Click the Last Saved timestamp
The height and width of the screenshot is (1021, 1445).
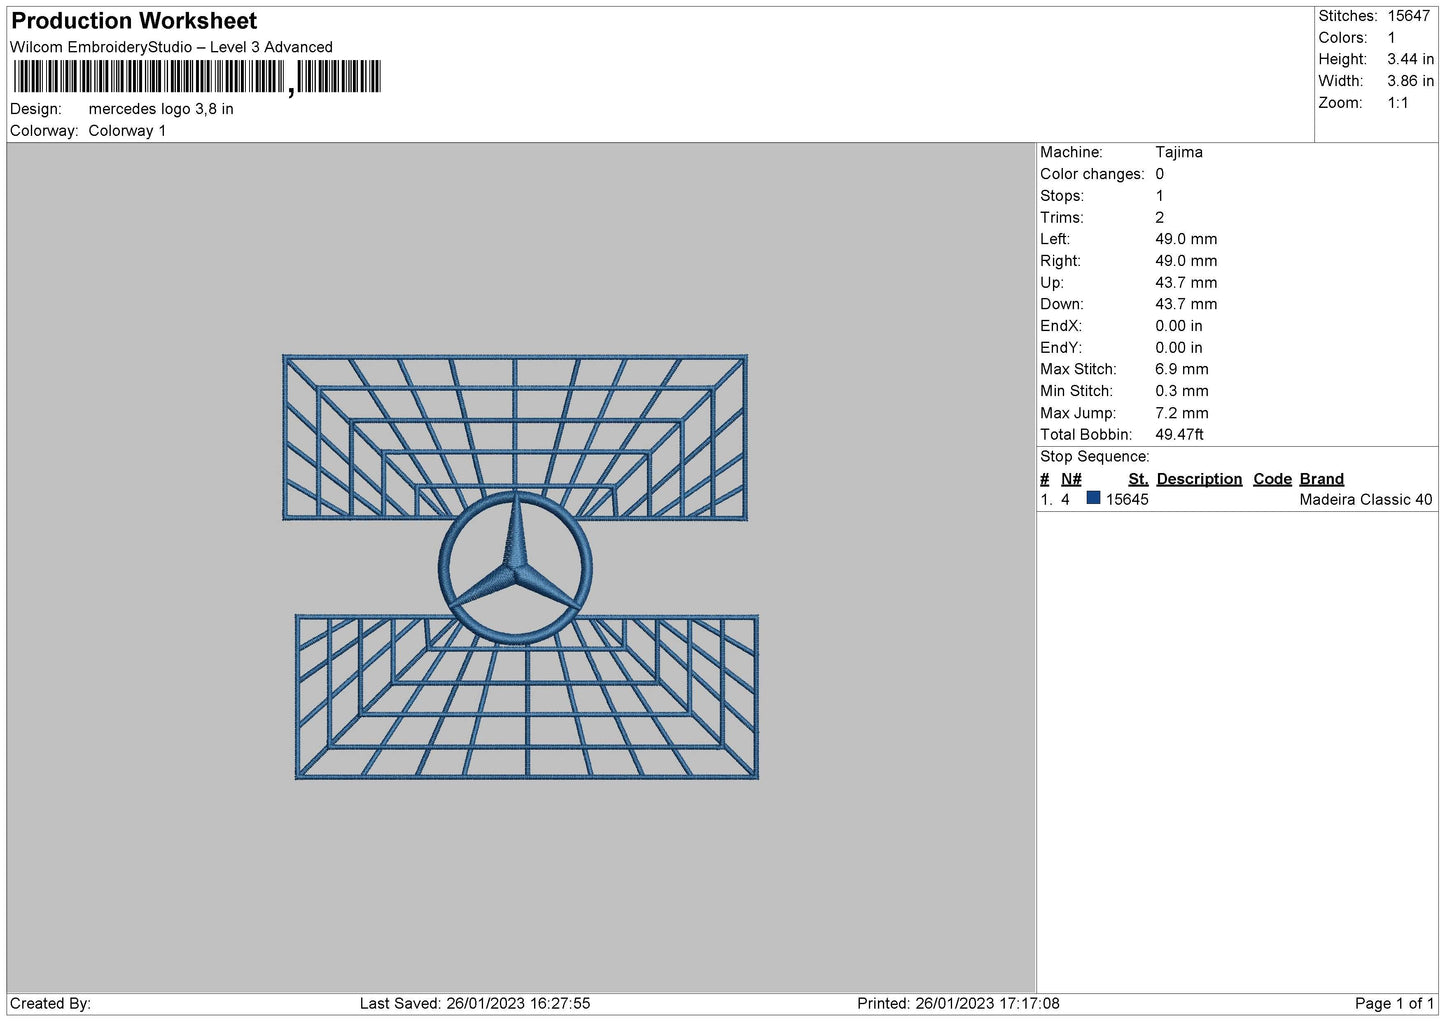point(475,1003)
